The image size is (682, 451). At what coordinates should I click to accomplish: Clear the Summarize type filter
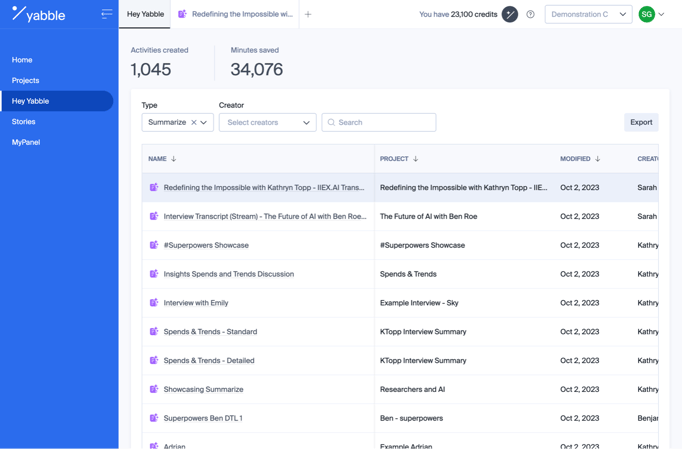194,123
